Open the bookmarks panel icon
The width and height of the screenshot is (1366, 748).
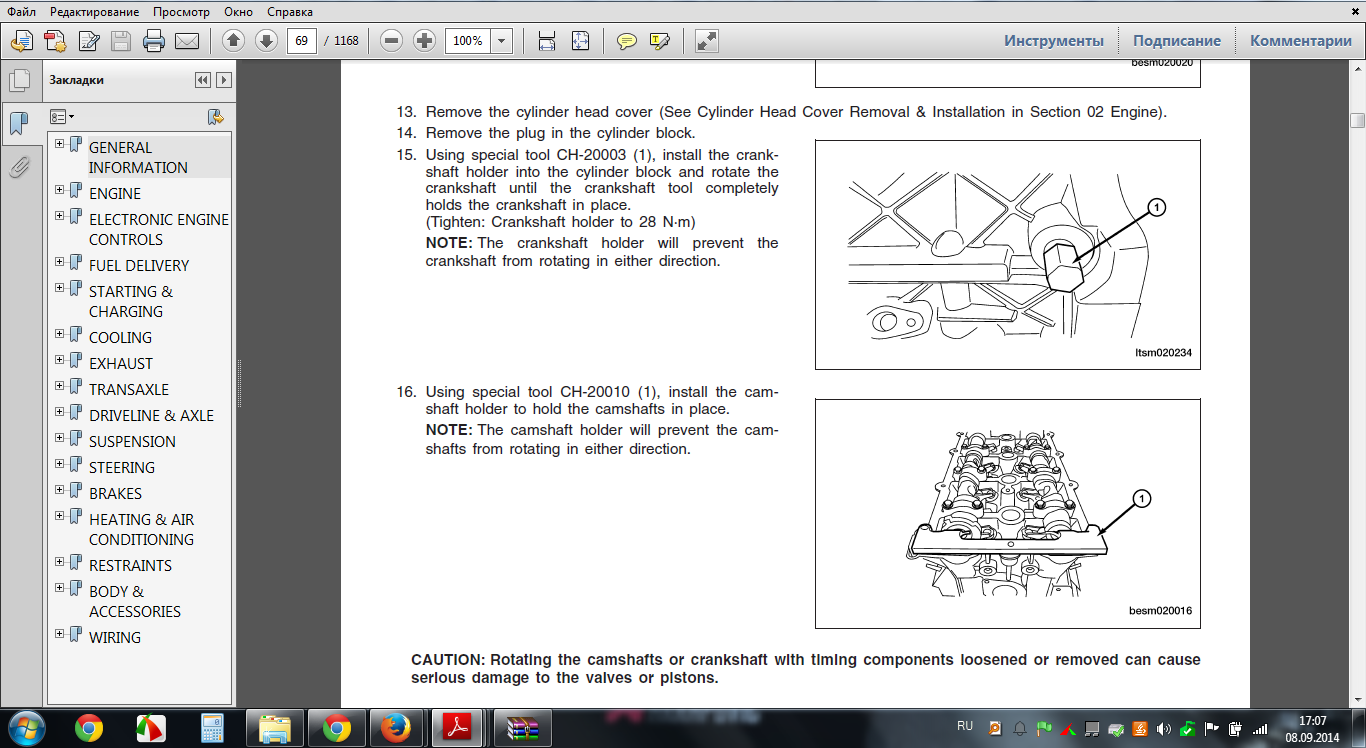(x=19, y=124)
